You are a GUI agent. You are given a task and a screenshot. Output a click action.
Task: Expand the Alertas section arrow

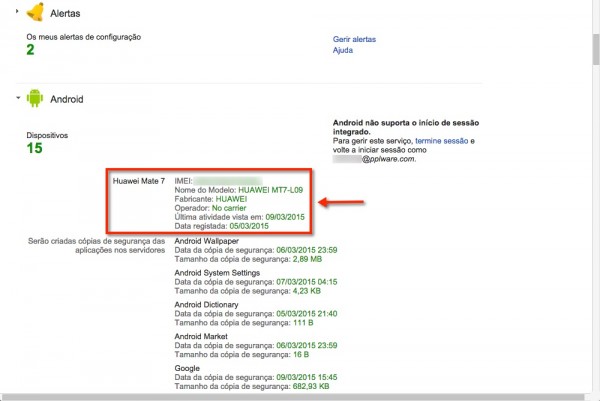pos(17,11)
